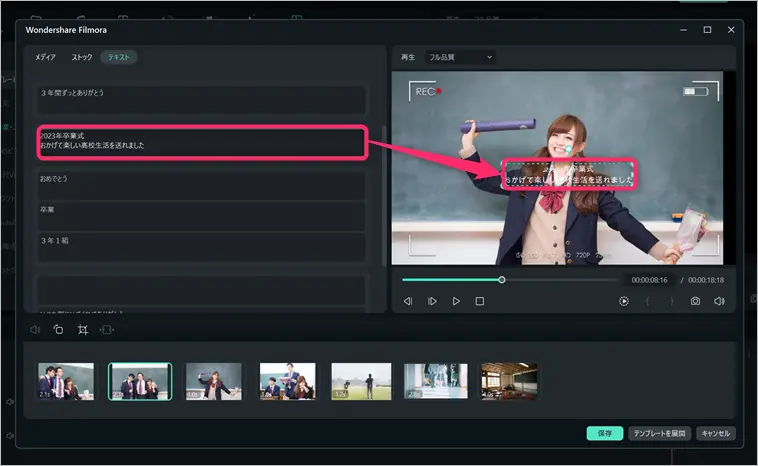Minimize the Wondershare Filmora dialog
This screenshot has width=758, height=466.
coord(684,30)
